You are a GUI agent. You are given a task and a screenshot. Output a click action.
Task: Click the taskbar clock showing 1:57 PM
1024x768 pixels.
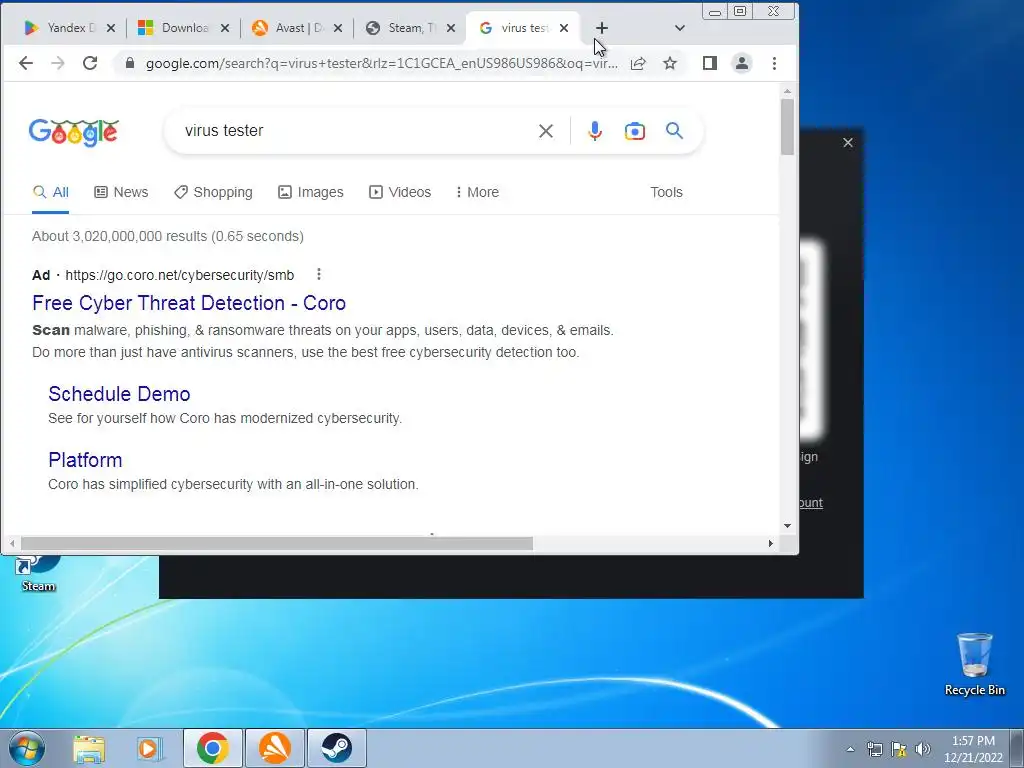coord(973,749)
